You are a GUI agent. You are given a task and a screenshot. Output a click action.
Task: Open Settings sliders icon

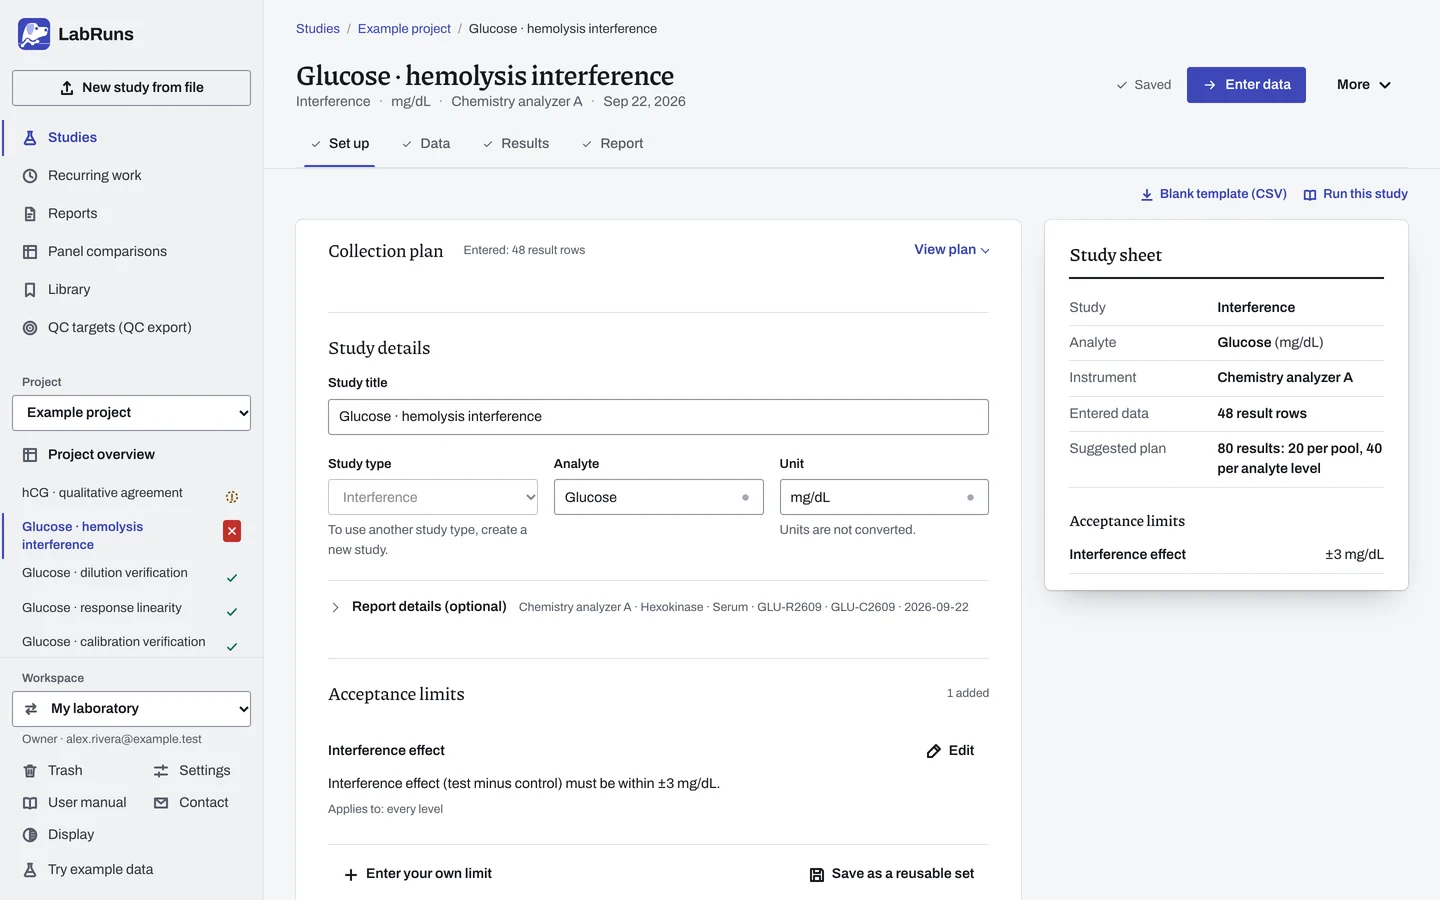pos(161,771)
